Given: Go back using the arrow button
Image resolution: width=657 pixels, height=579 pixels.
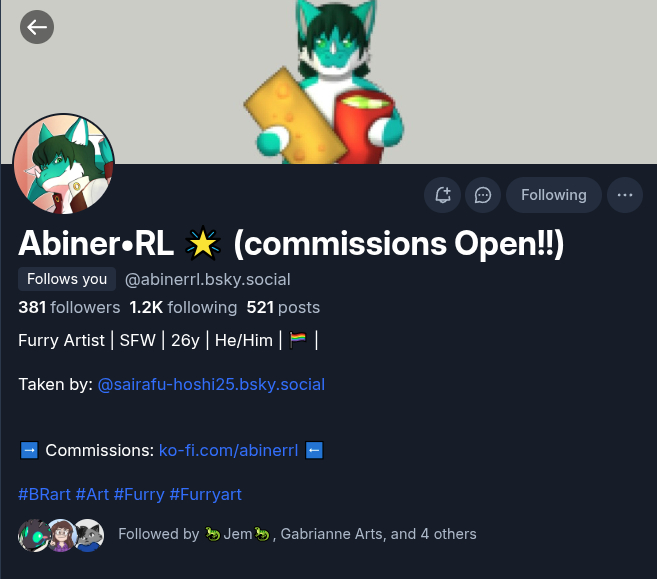Looking at the screenshot, I should [37, 27].
